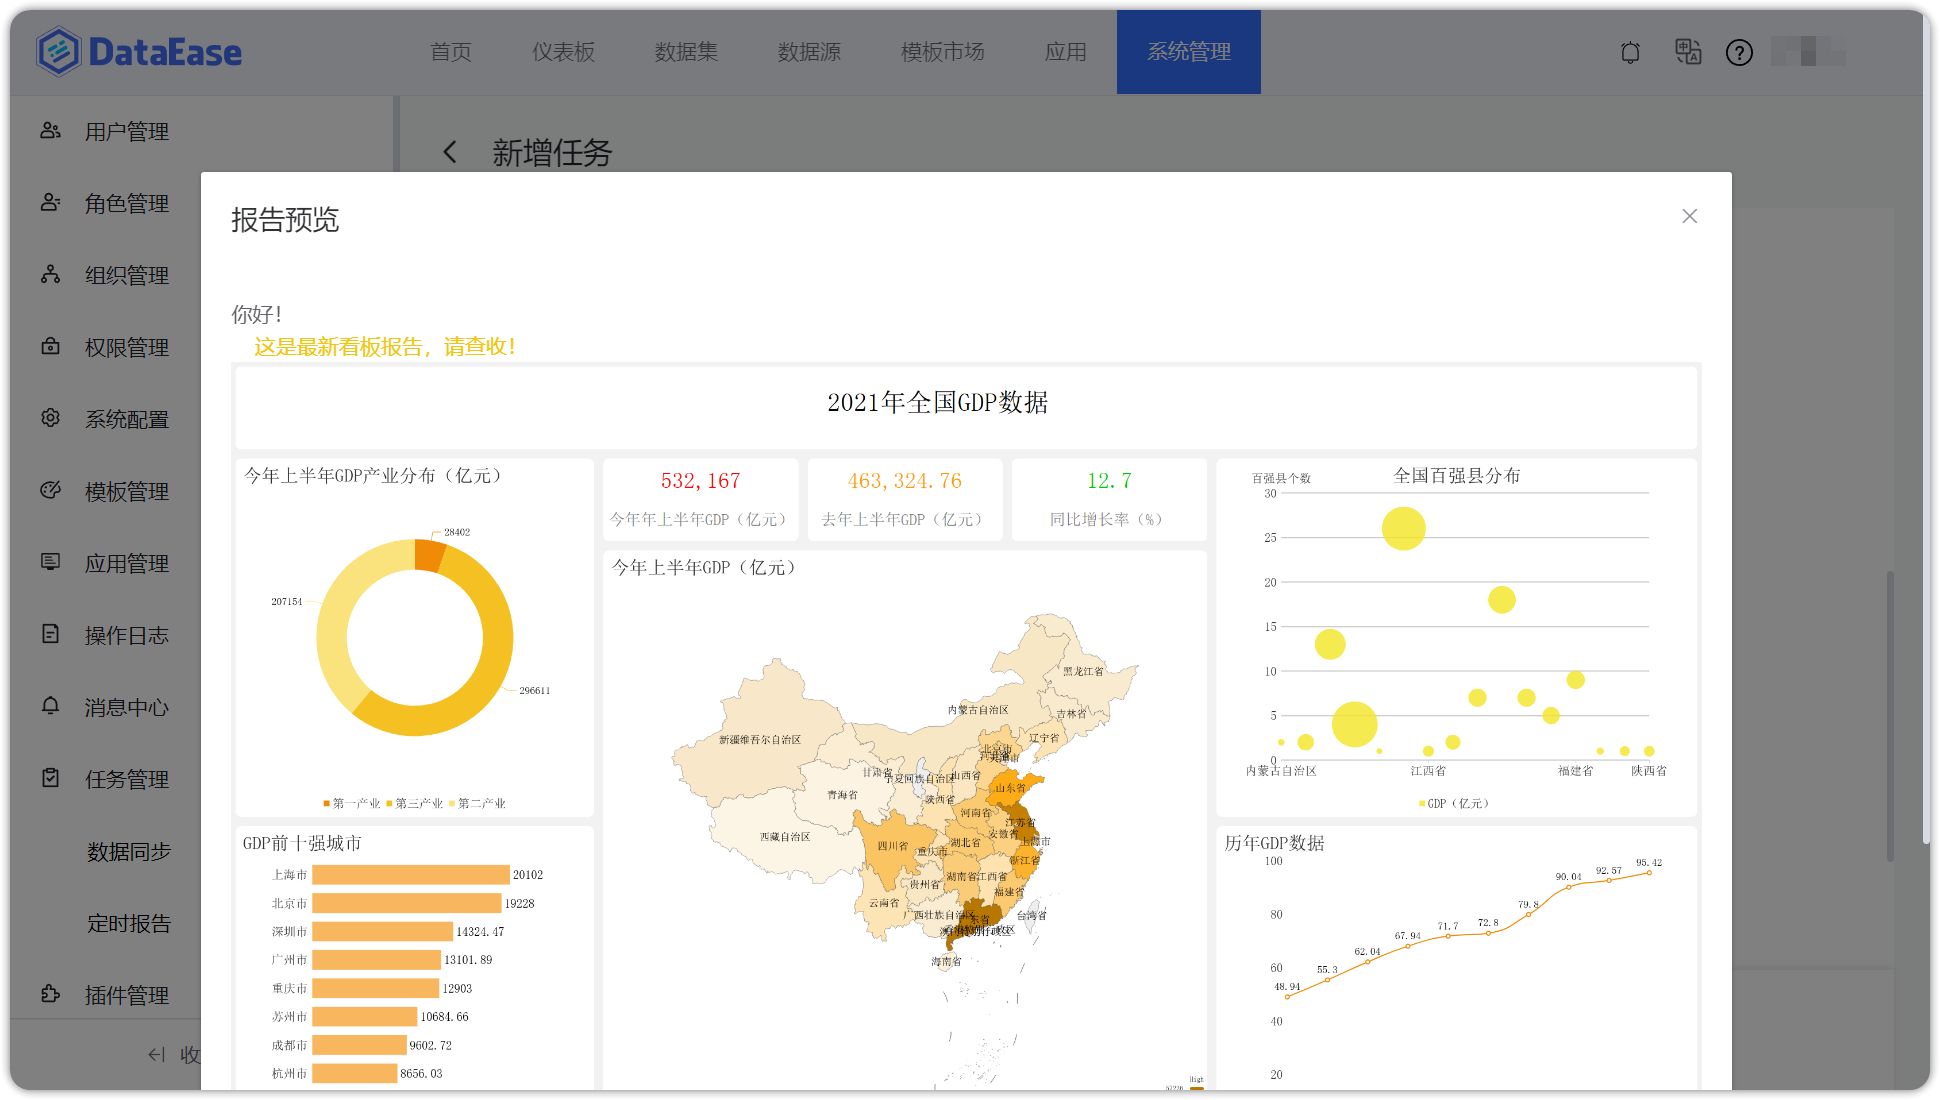Click the 463,324.76 last year GDP value
Viewport: 1940px width, 1100px height.
905,481
